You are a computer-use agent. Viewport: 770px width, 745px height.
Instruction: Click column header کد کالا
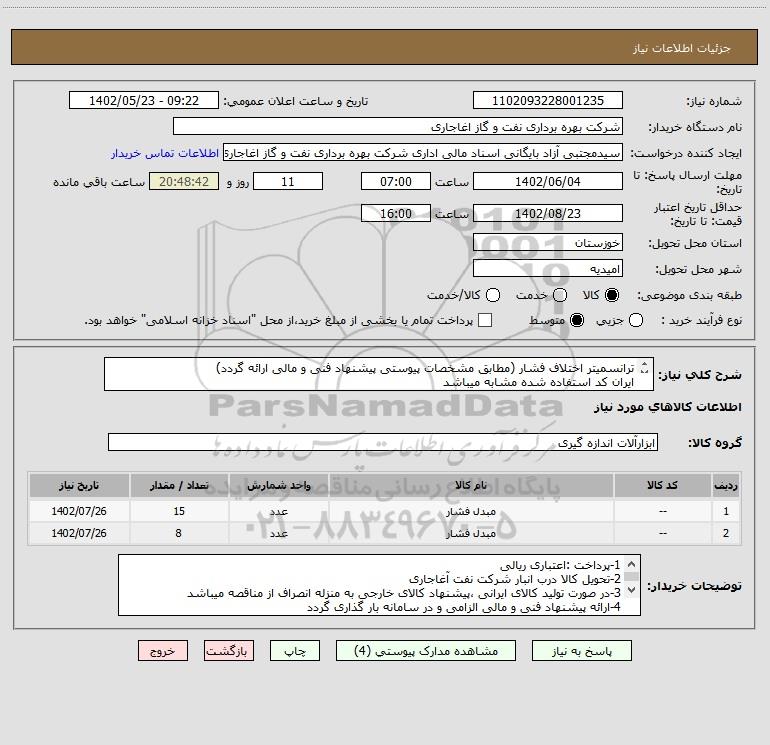[662, 485]
